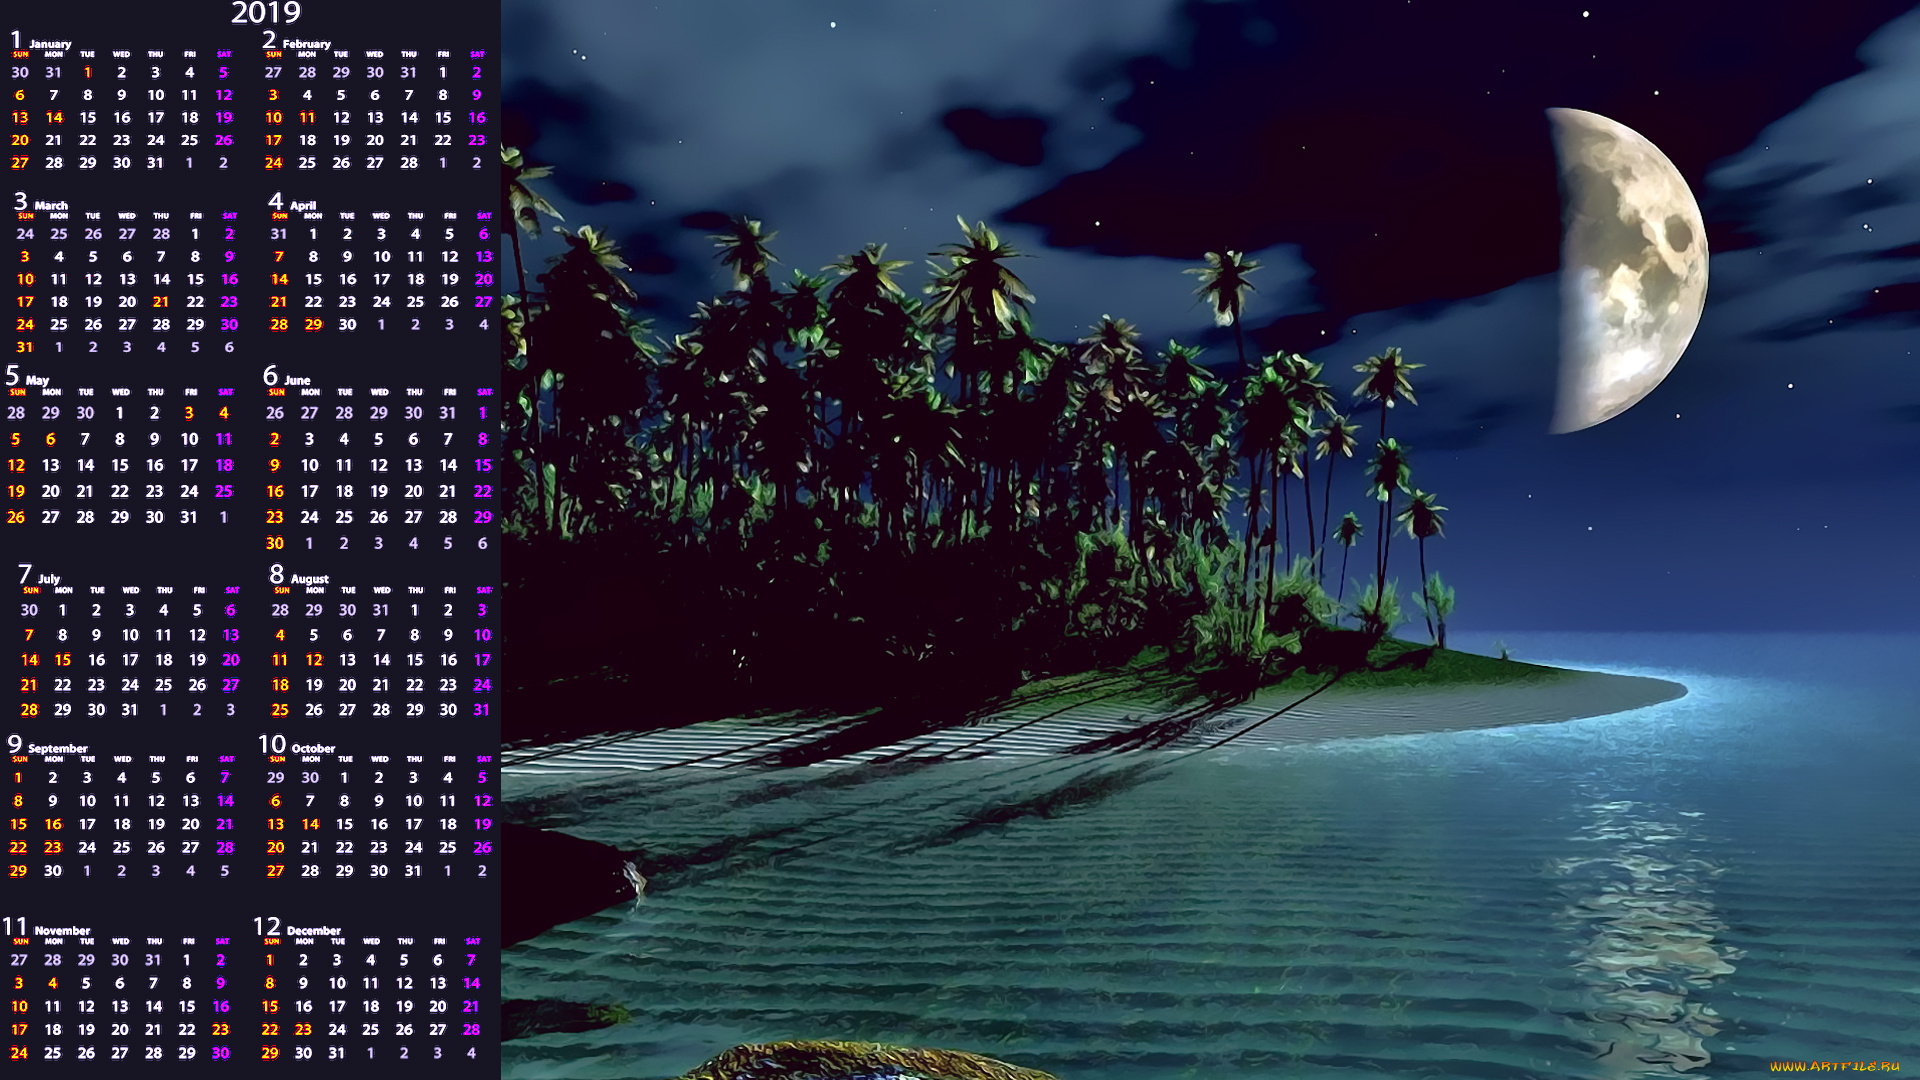The image size is (1920, 1080).
Task: Click the artfile.ru watermark link
Action: (x=1835, y=1066)
